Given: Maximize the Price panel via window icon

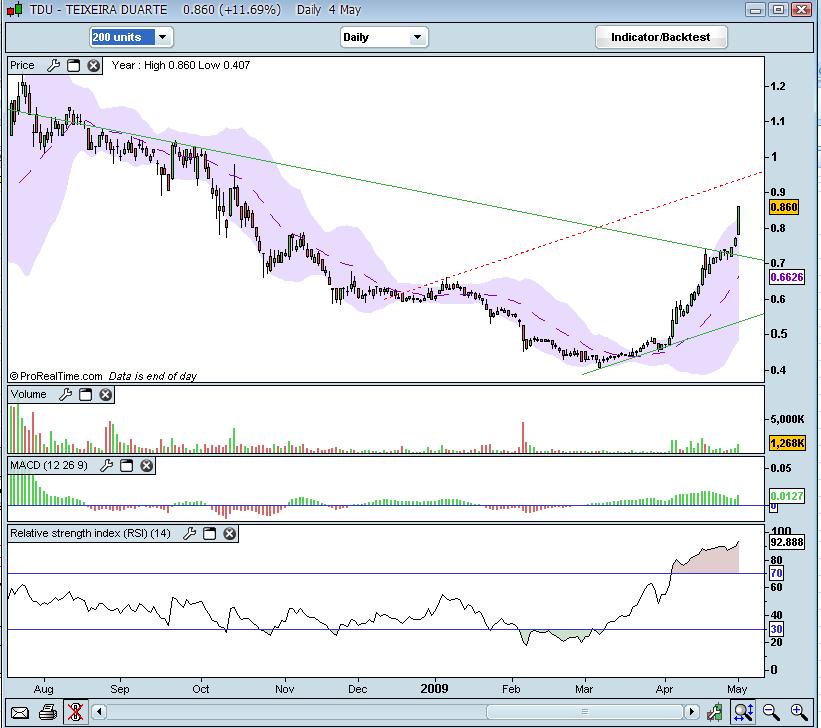Looking at the screenshot, I should click(73, 65).
